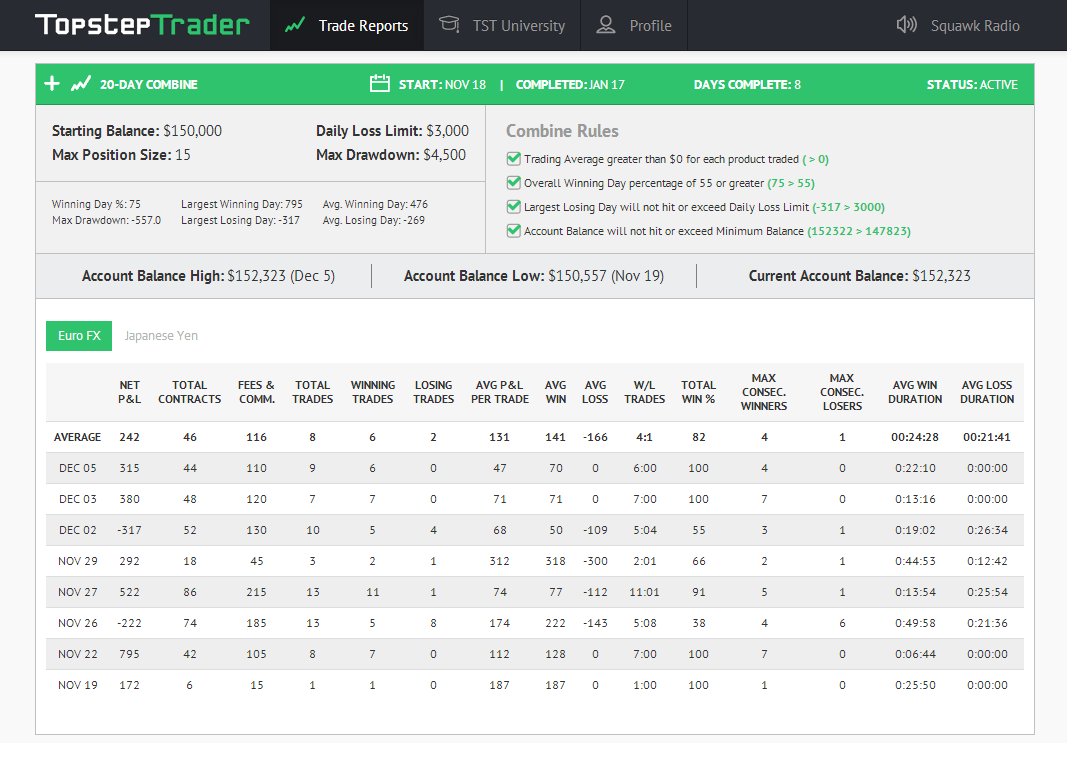Open the Trade Reports menu
This screenshot has width=1067, height=759.
click(347, 25)
